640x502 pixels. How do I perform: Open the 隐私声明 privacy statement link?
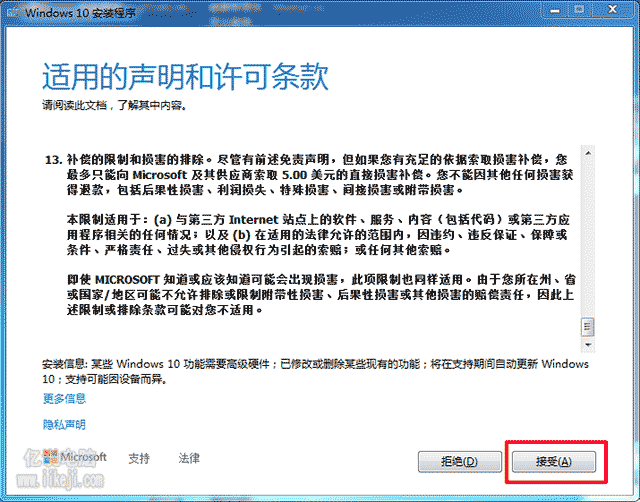tap(64, 424)
